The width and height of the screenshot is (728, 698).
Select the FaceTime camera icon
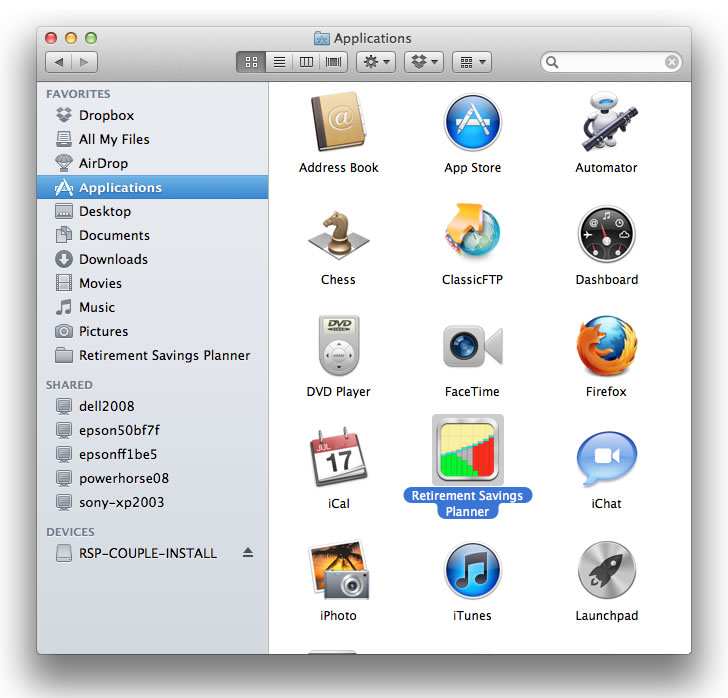click(x=472, y=346)
